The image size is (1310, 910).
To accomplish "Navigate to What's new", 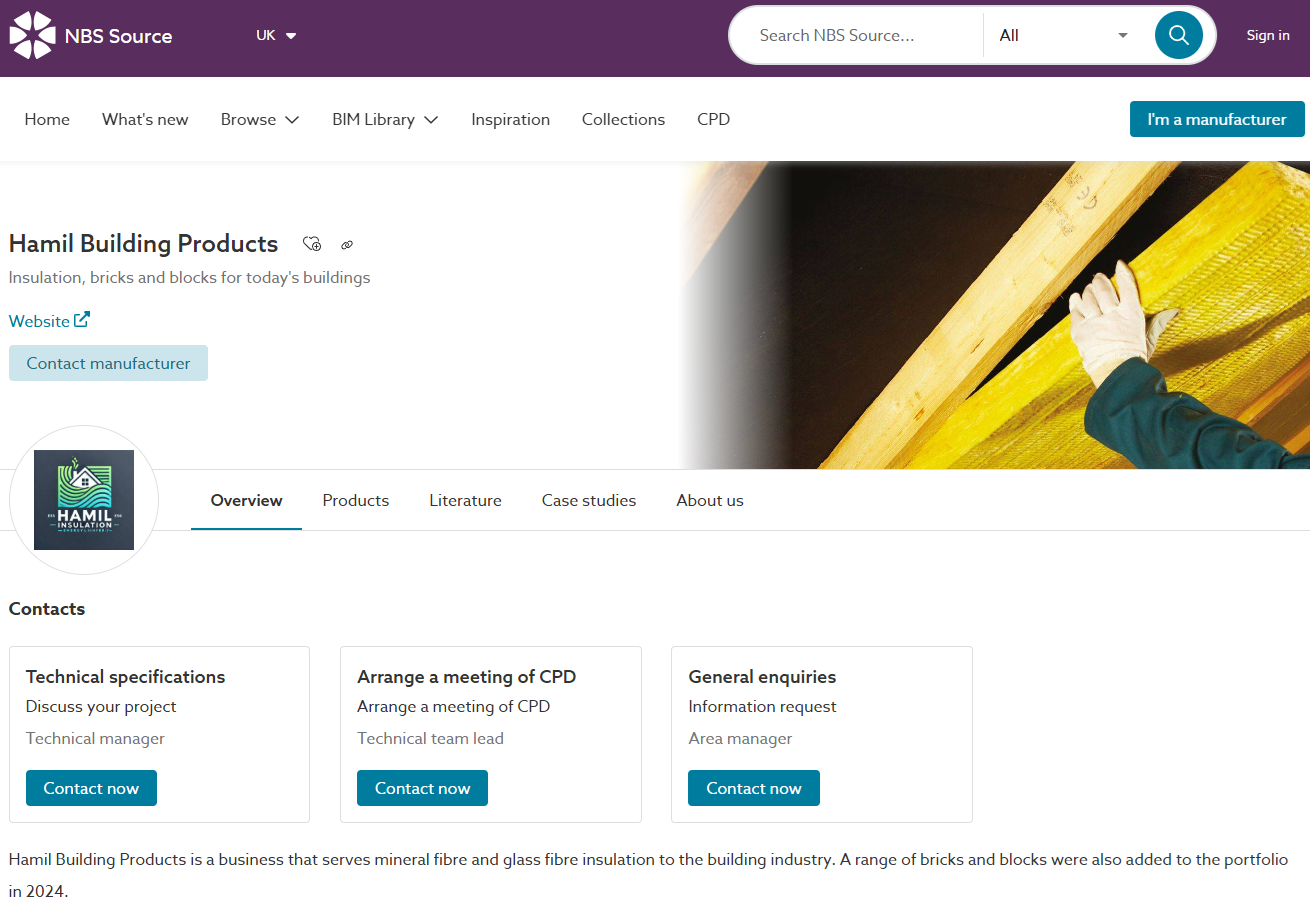I will [144, 119].
